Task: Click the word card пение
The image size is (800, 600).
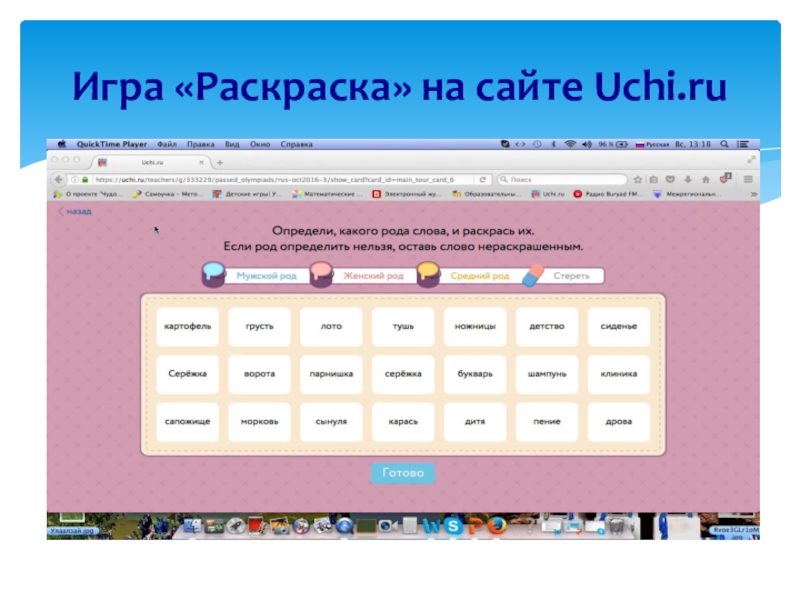Action: coord(547,421)
